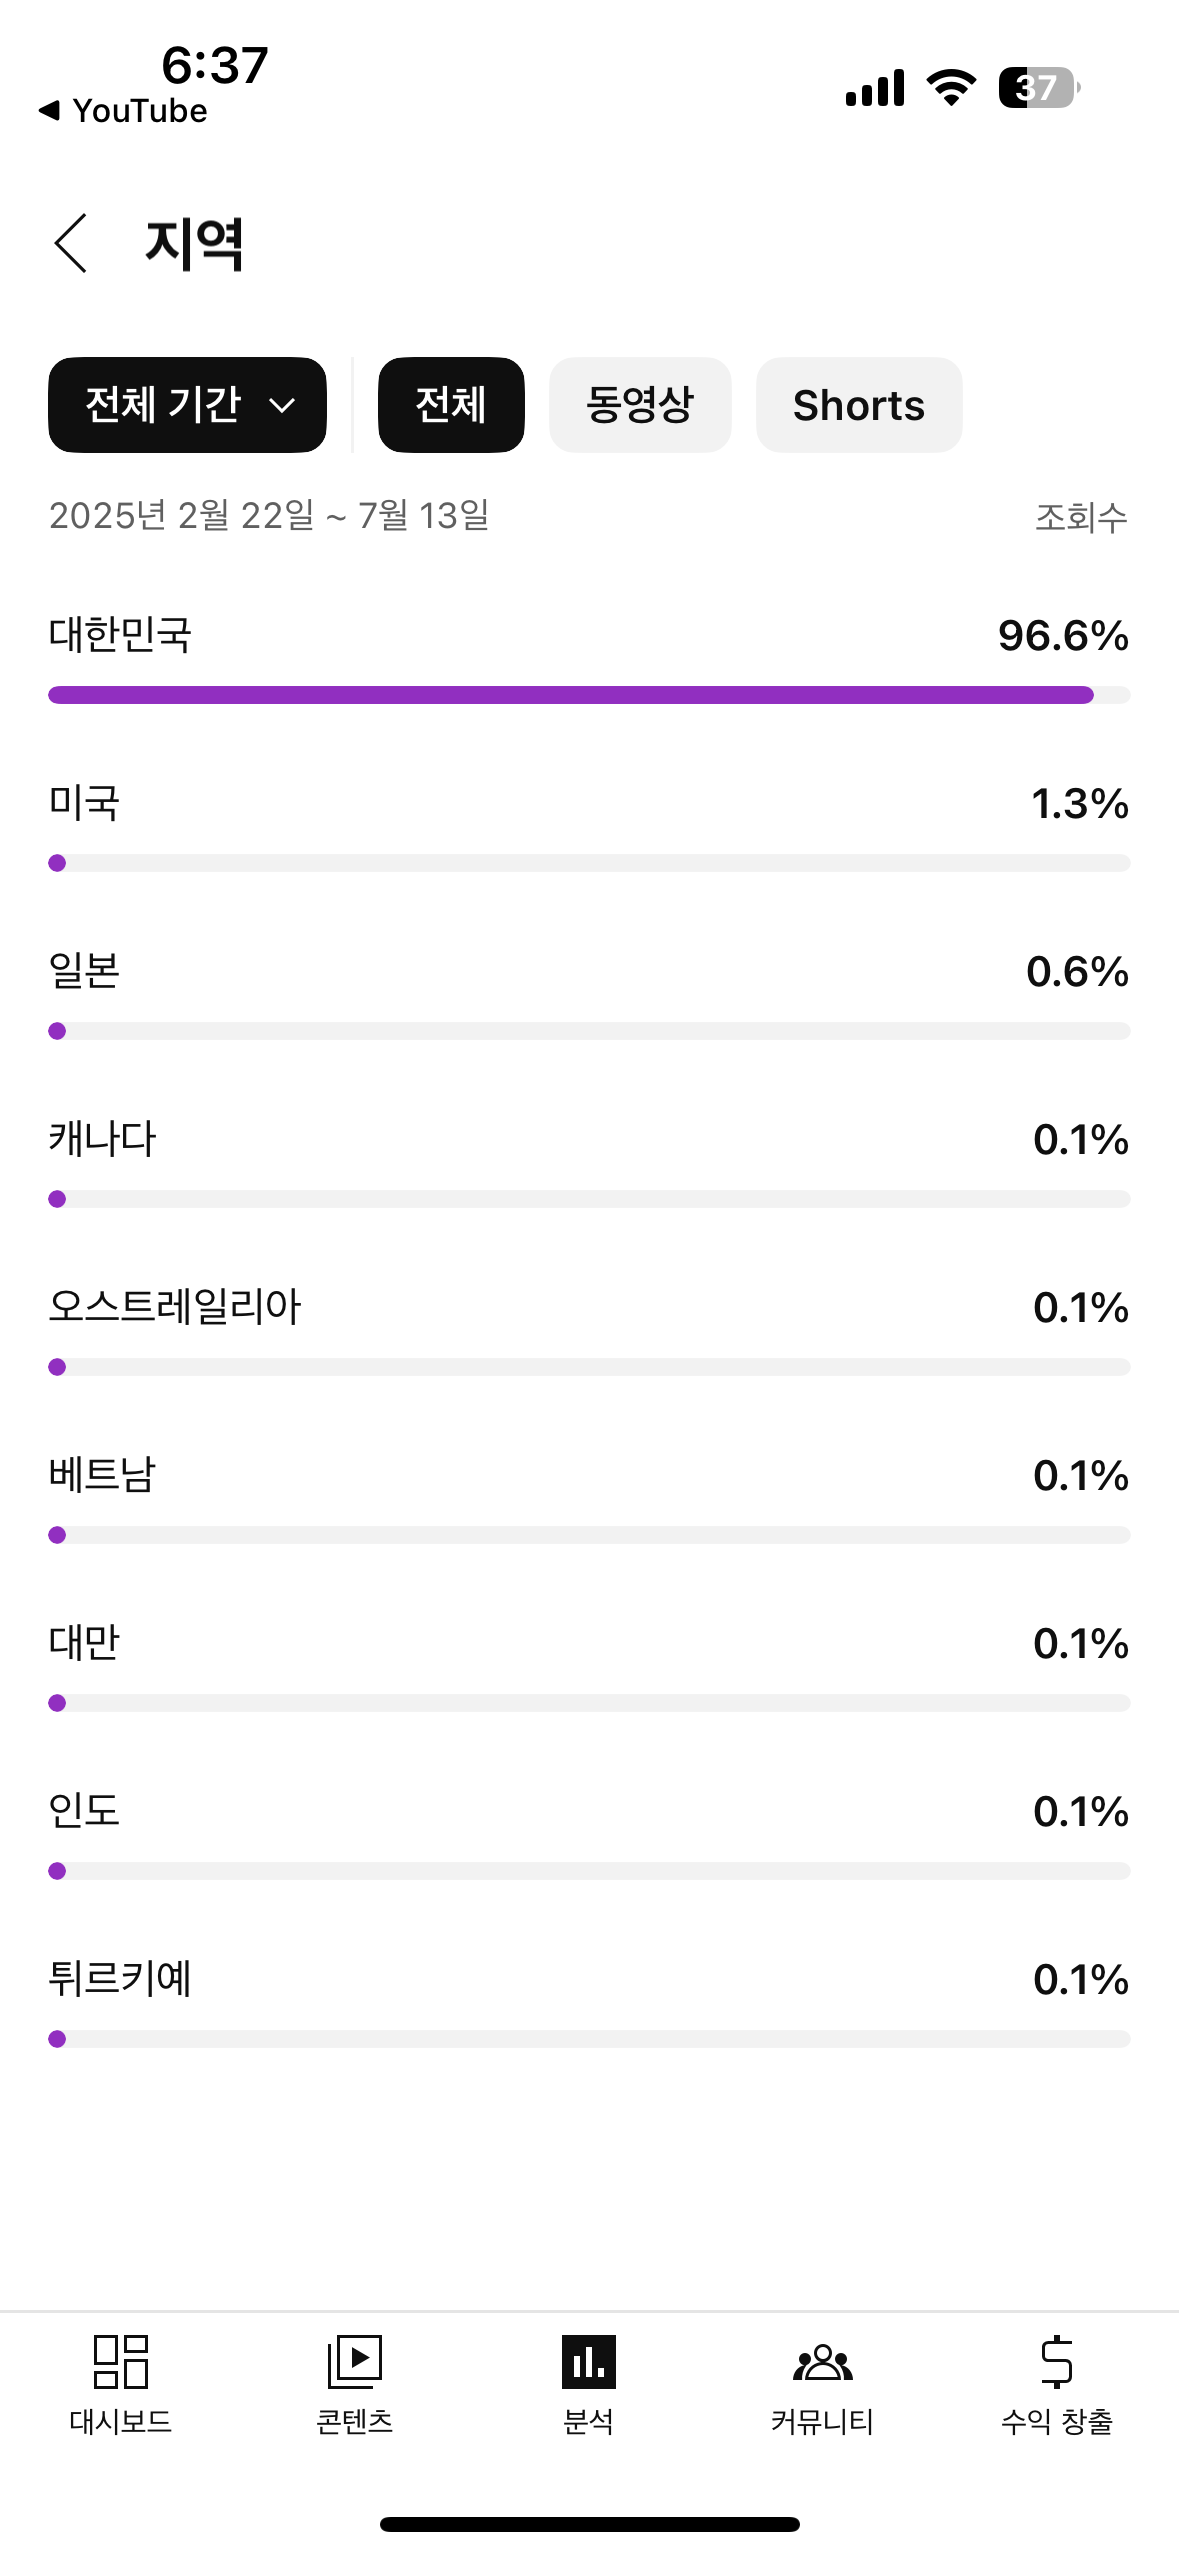Tap the battery indicator in status bar
The image size is (1179, 2556).
[1038, 88]
